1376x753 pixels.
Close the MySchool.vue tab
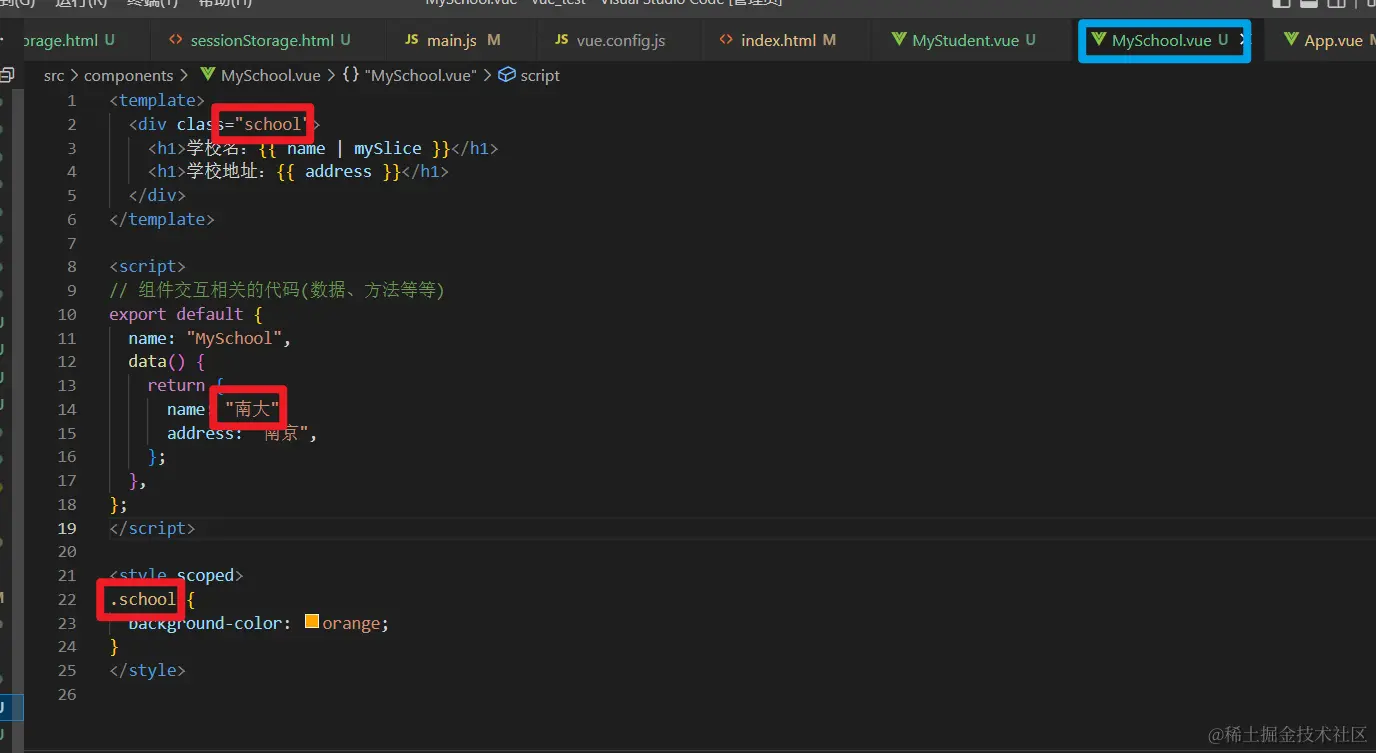tap(1243, 40)
